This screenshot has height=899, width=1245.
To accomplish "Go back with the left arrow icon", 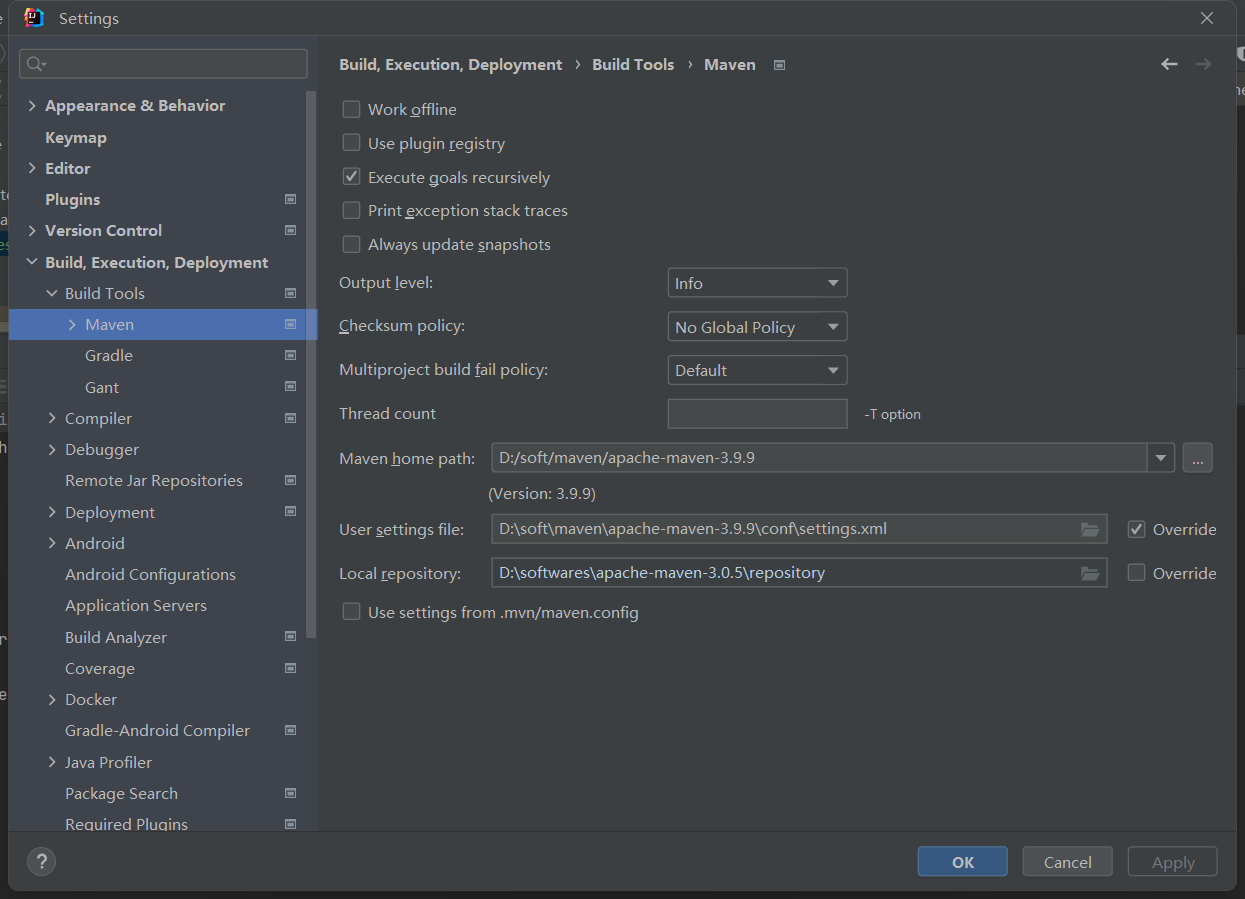I will (1169, 64).
